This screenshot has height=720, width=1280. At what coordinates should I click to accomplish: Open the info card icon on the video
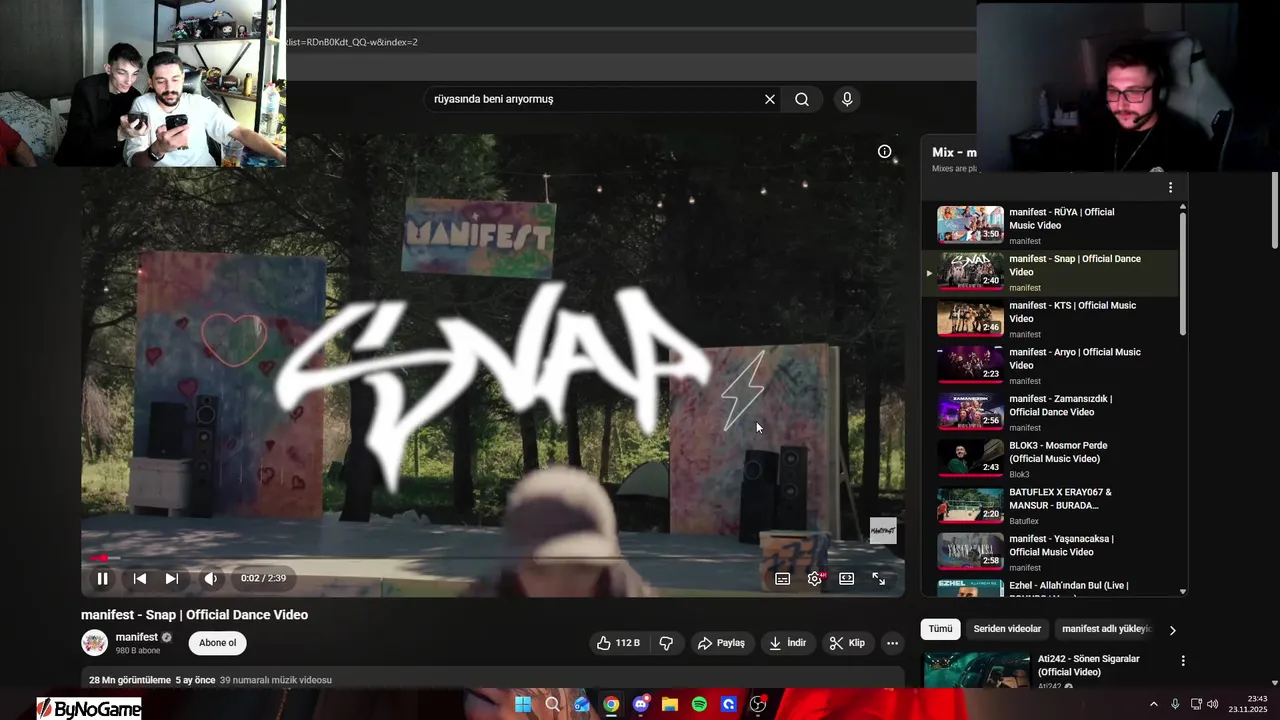click(x=885, y=152)
